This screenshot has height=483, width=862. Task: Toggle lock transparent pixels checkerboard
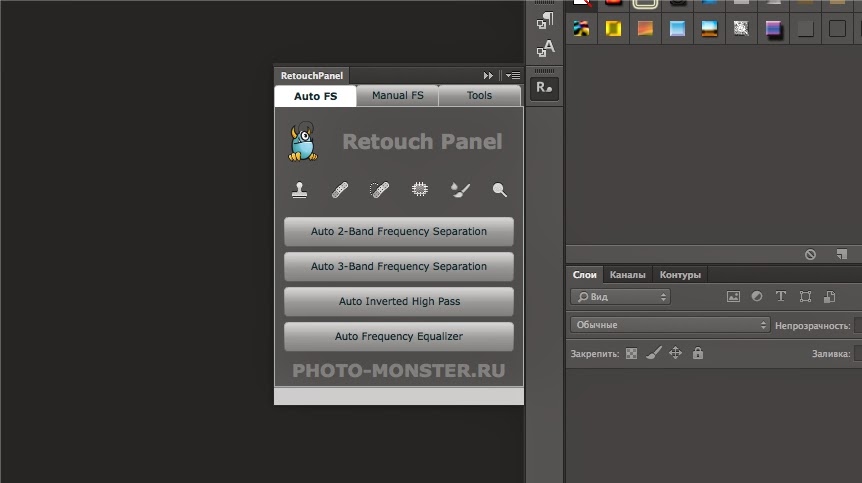(x=632, y=353)
